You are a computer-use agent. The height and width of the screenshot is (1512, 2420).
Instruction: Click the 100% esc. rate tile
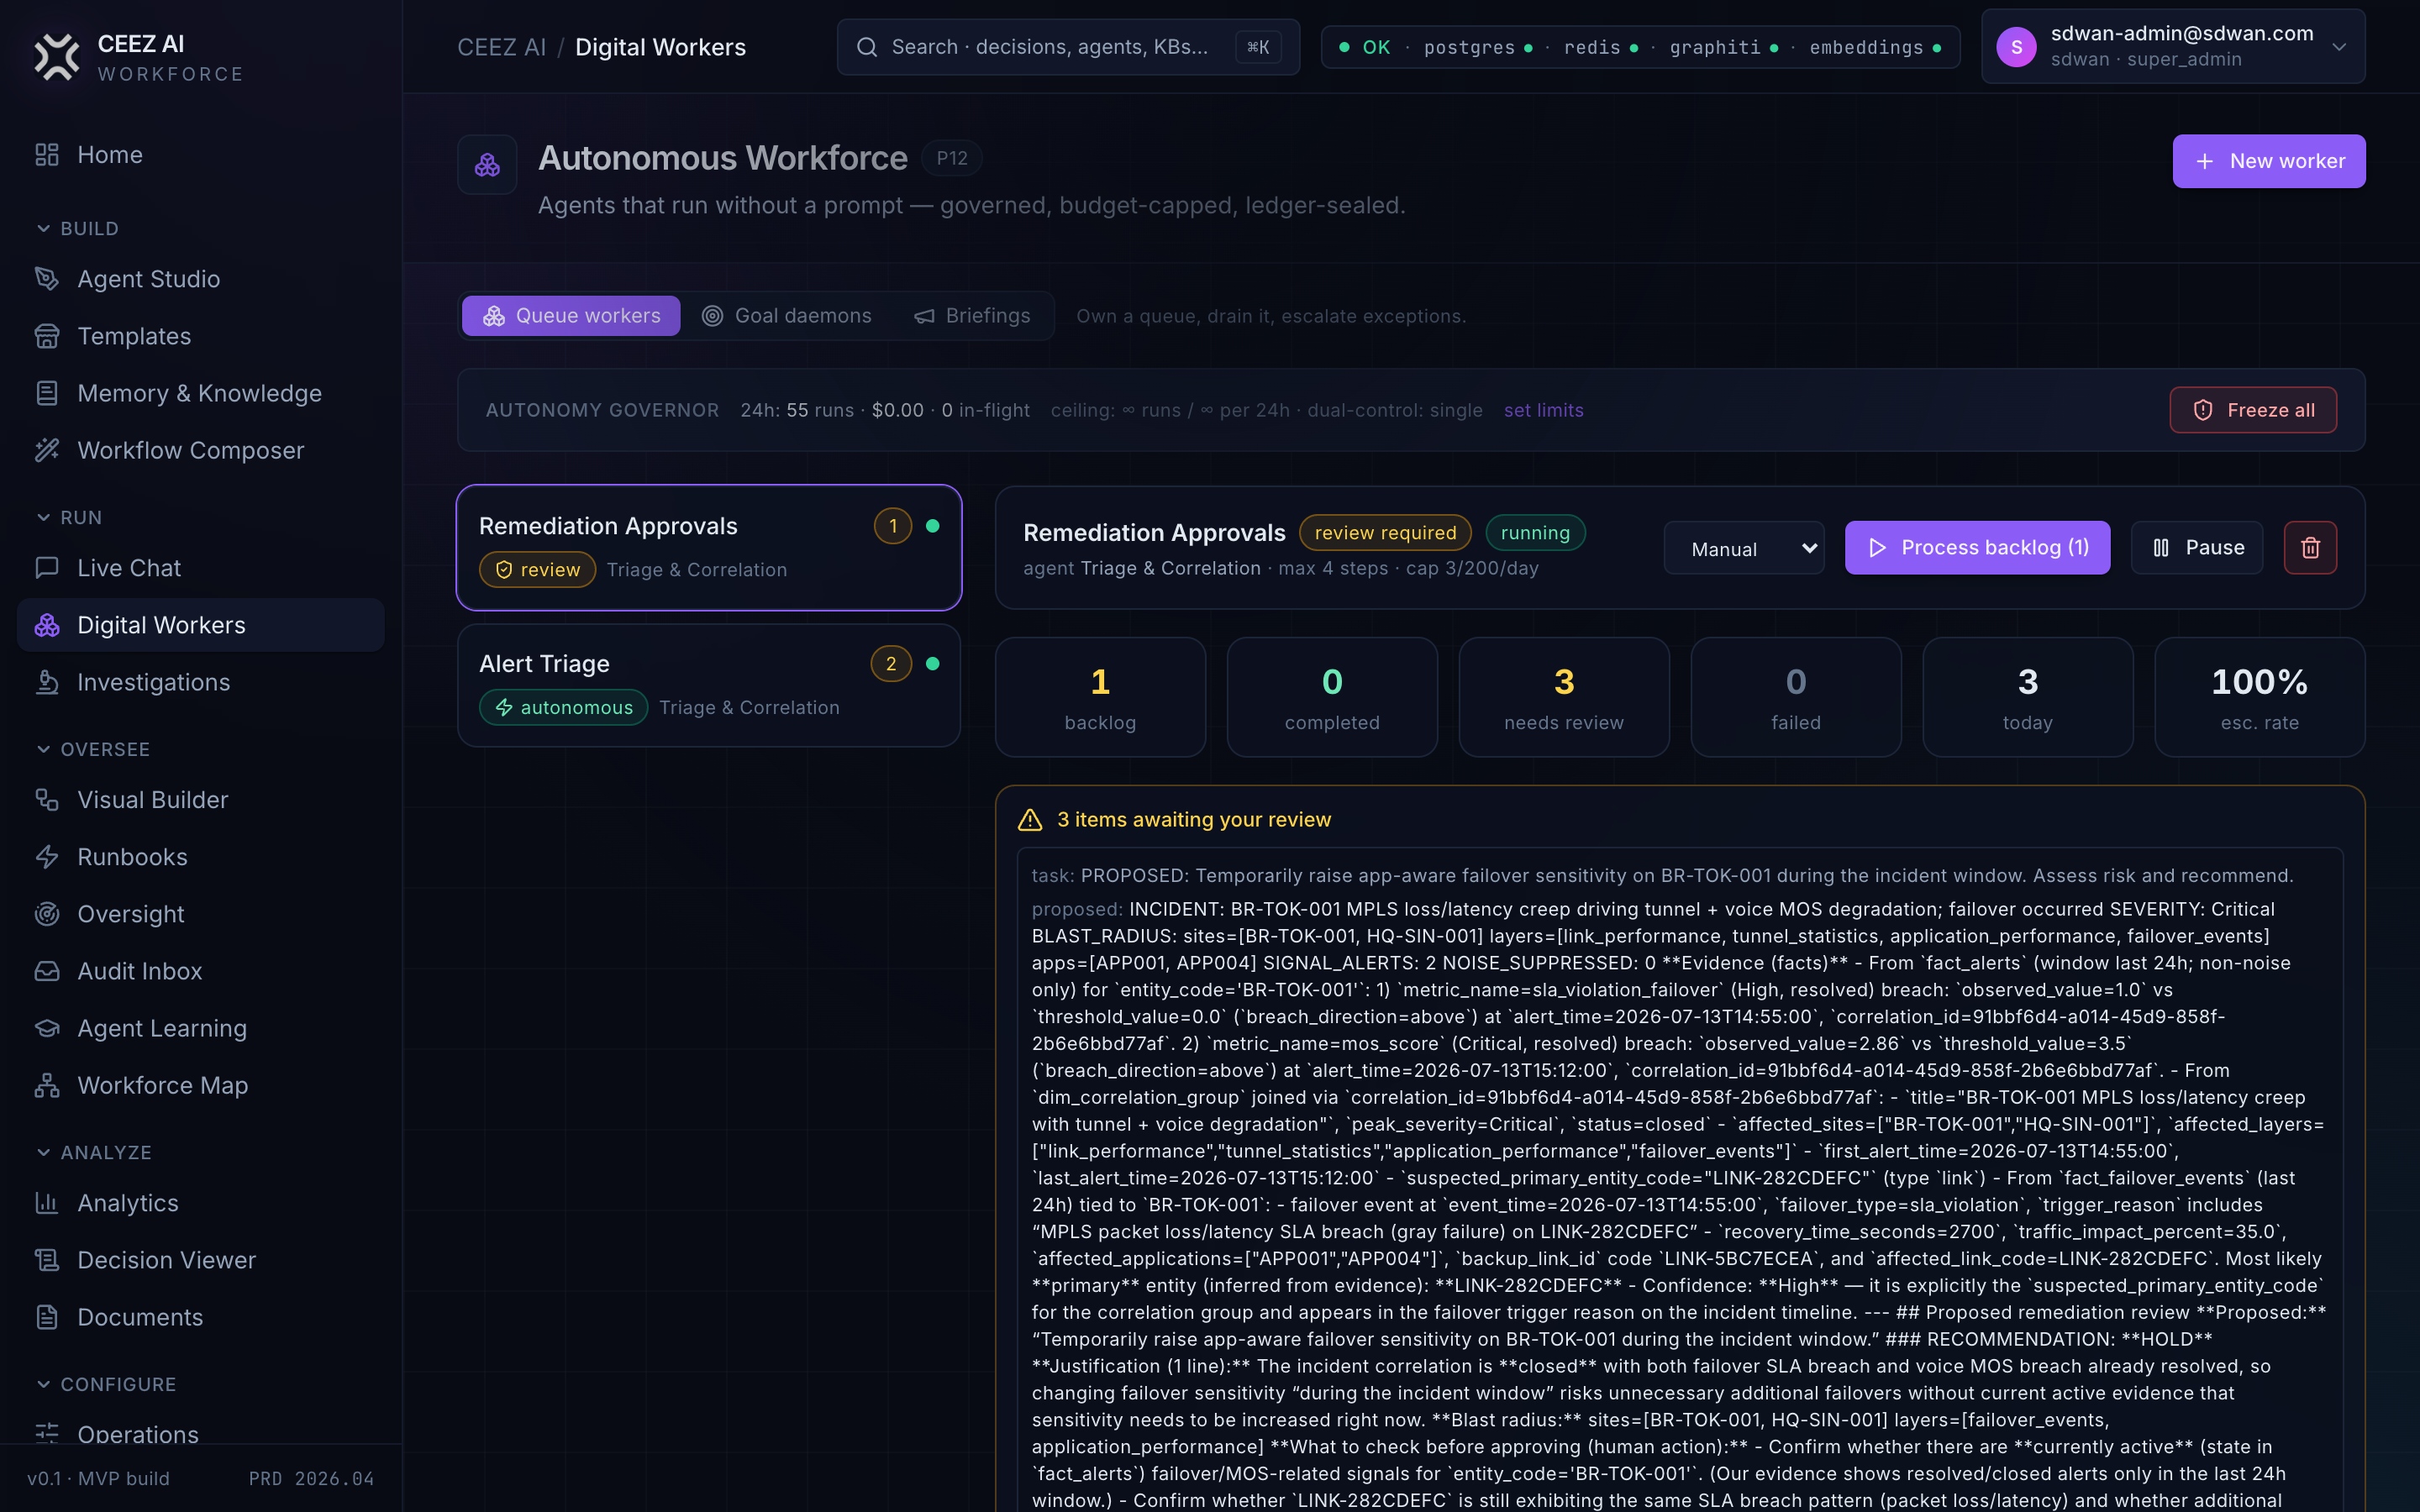click(x=2259, y=697)
